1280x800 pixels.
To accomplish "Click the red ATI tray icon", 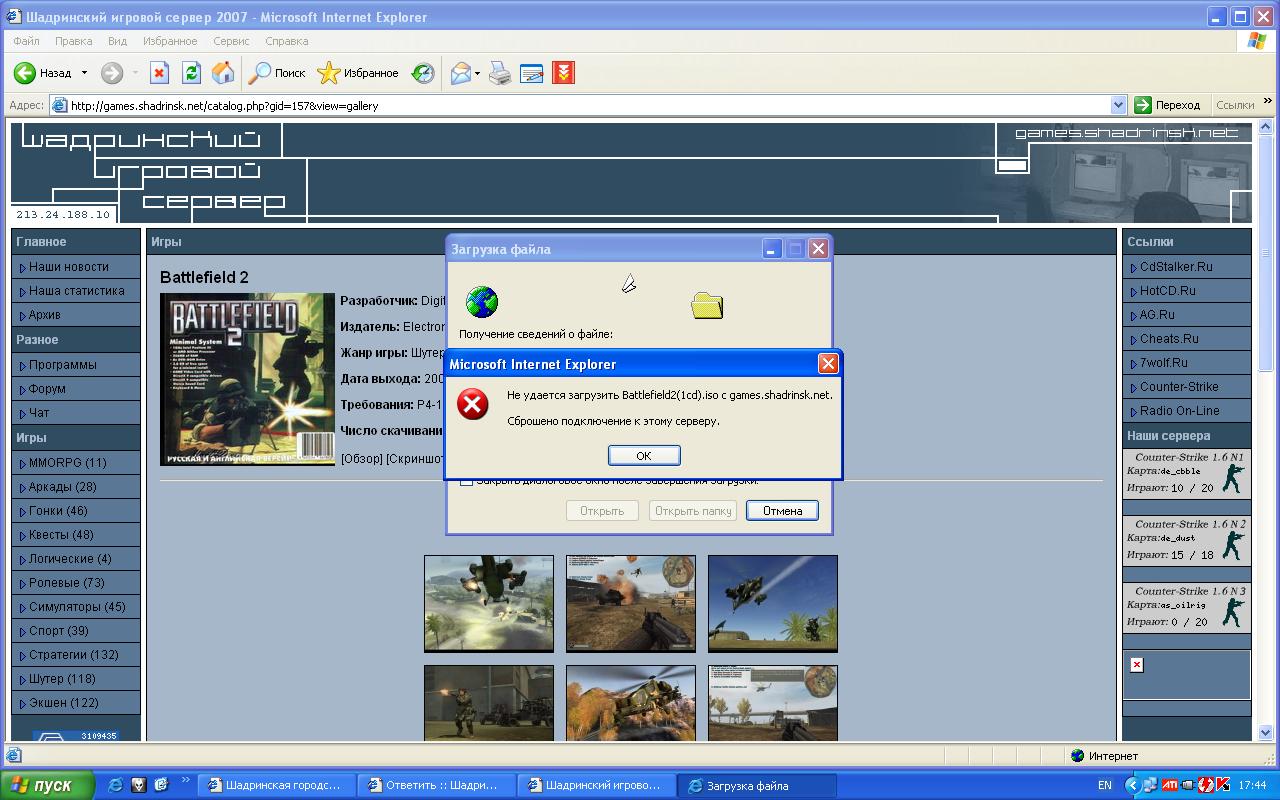I will click(1169, 785).
